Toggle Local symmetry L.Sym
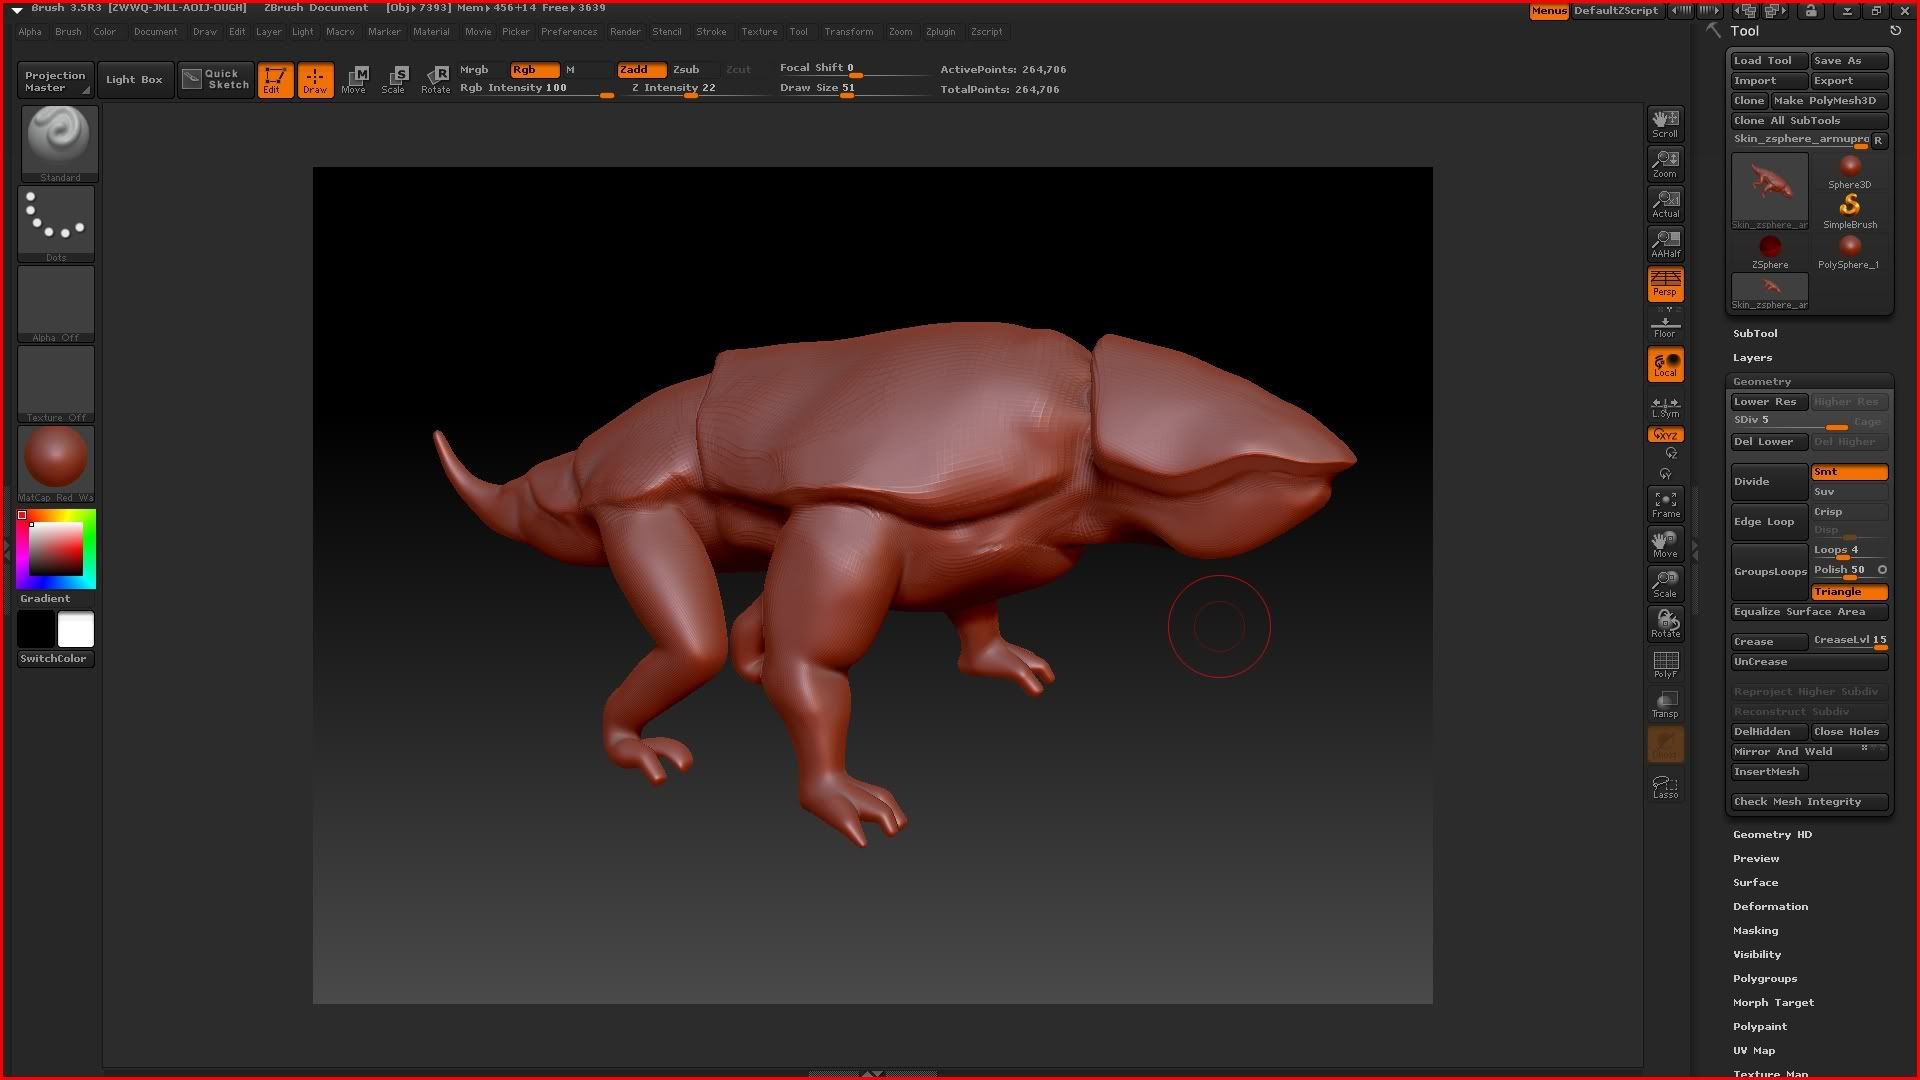 click(x=1665, y=407)
